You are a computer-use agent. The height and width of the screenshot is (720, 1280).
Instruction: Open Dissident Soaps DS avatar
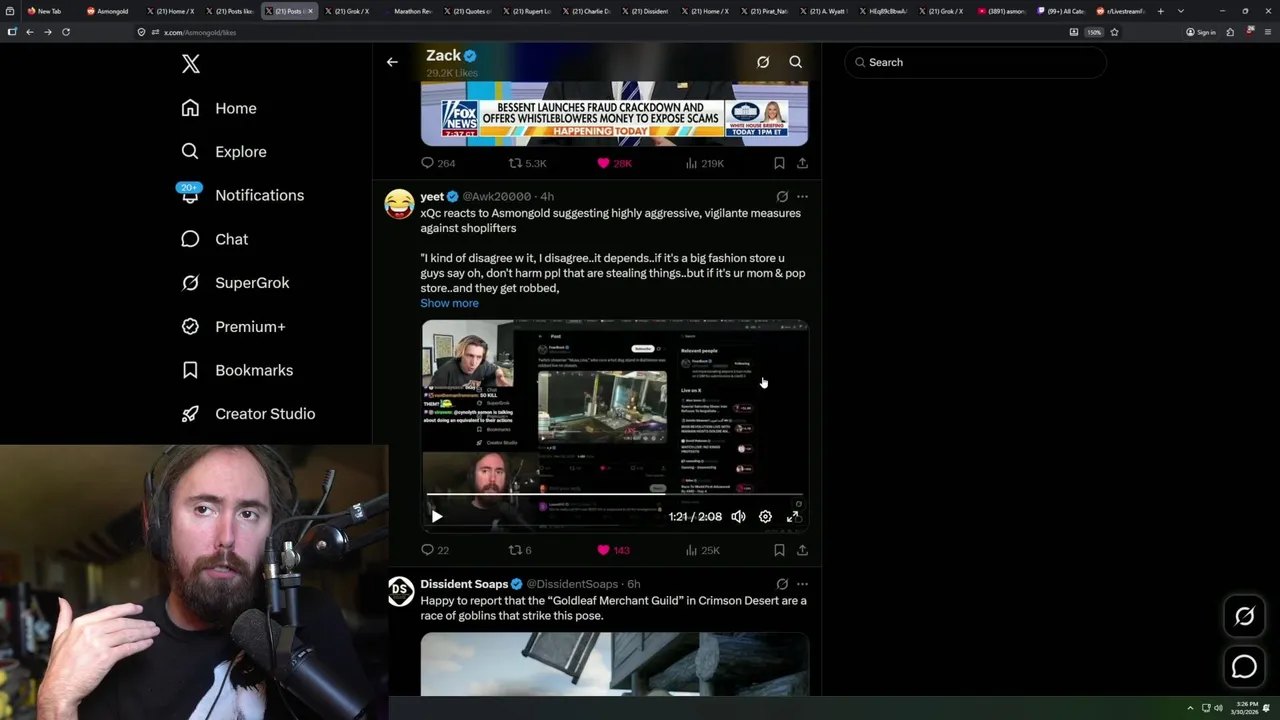(x=400, y=591)
